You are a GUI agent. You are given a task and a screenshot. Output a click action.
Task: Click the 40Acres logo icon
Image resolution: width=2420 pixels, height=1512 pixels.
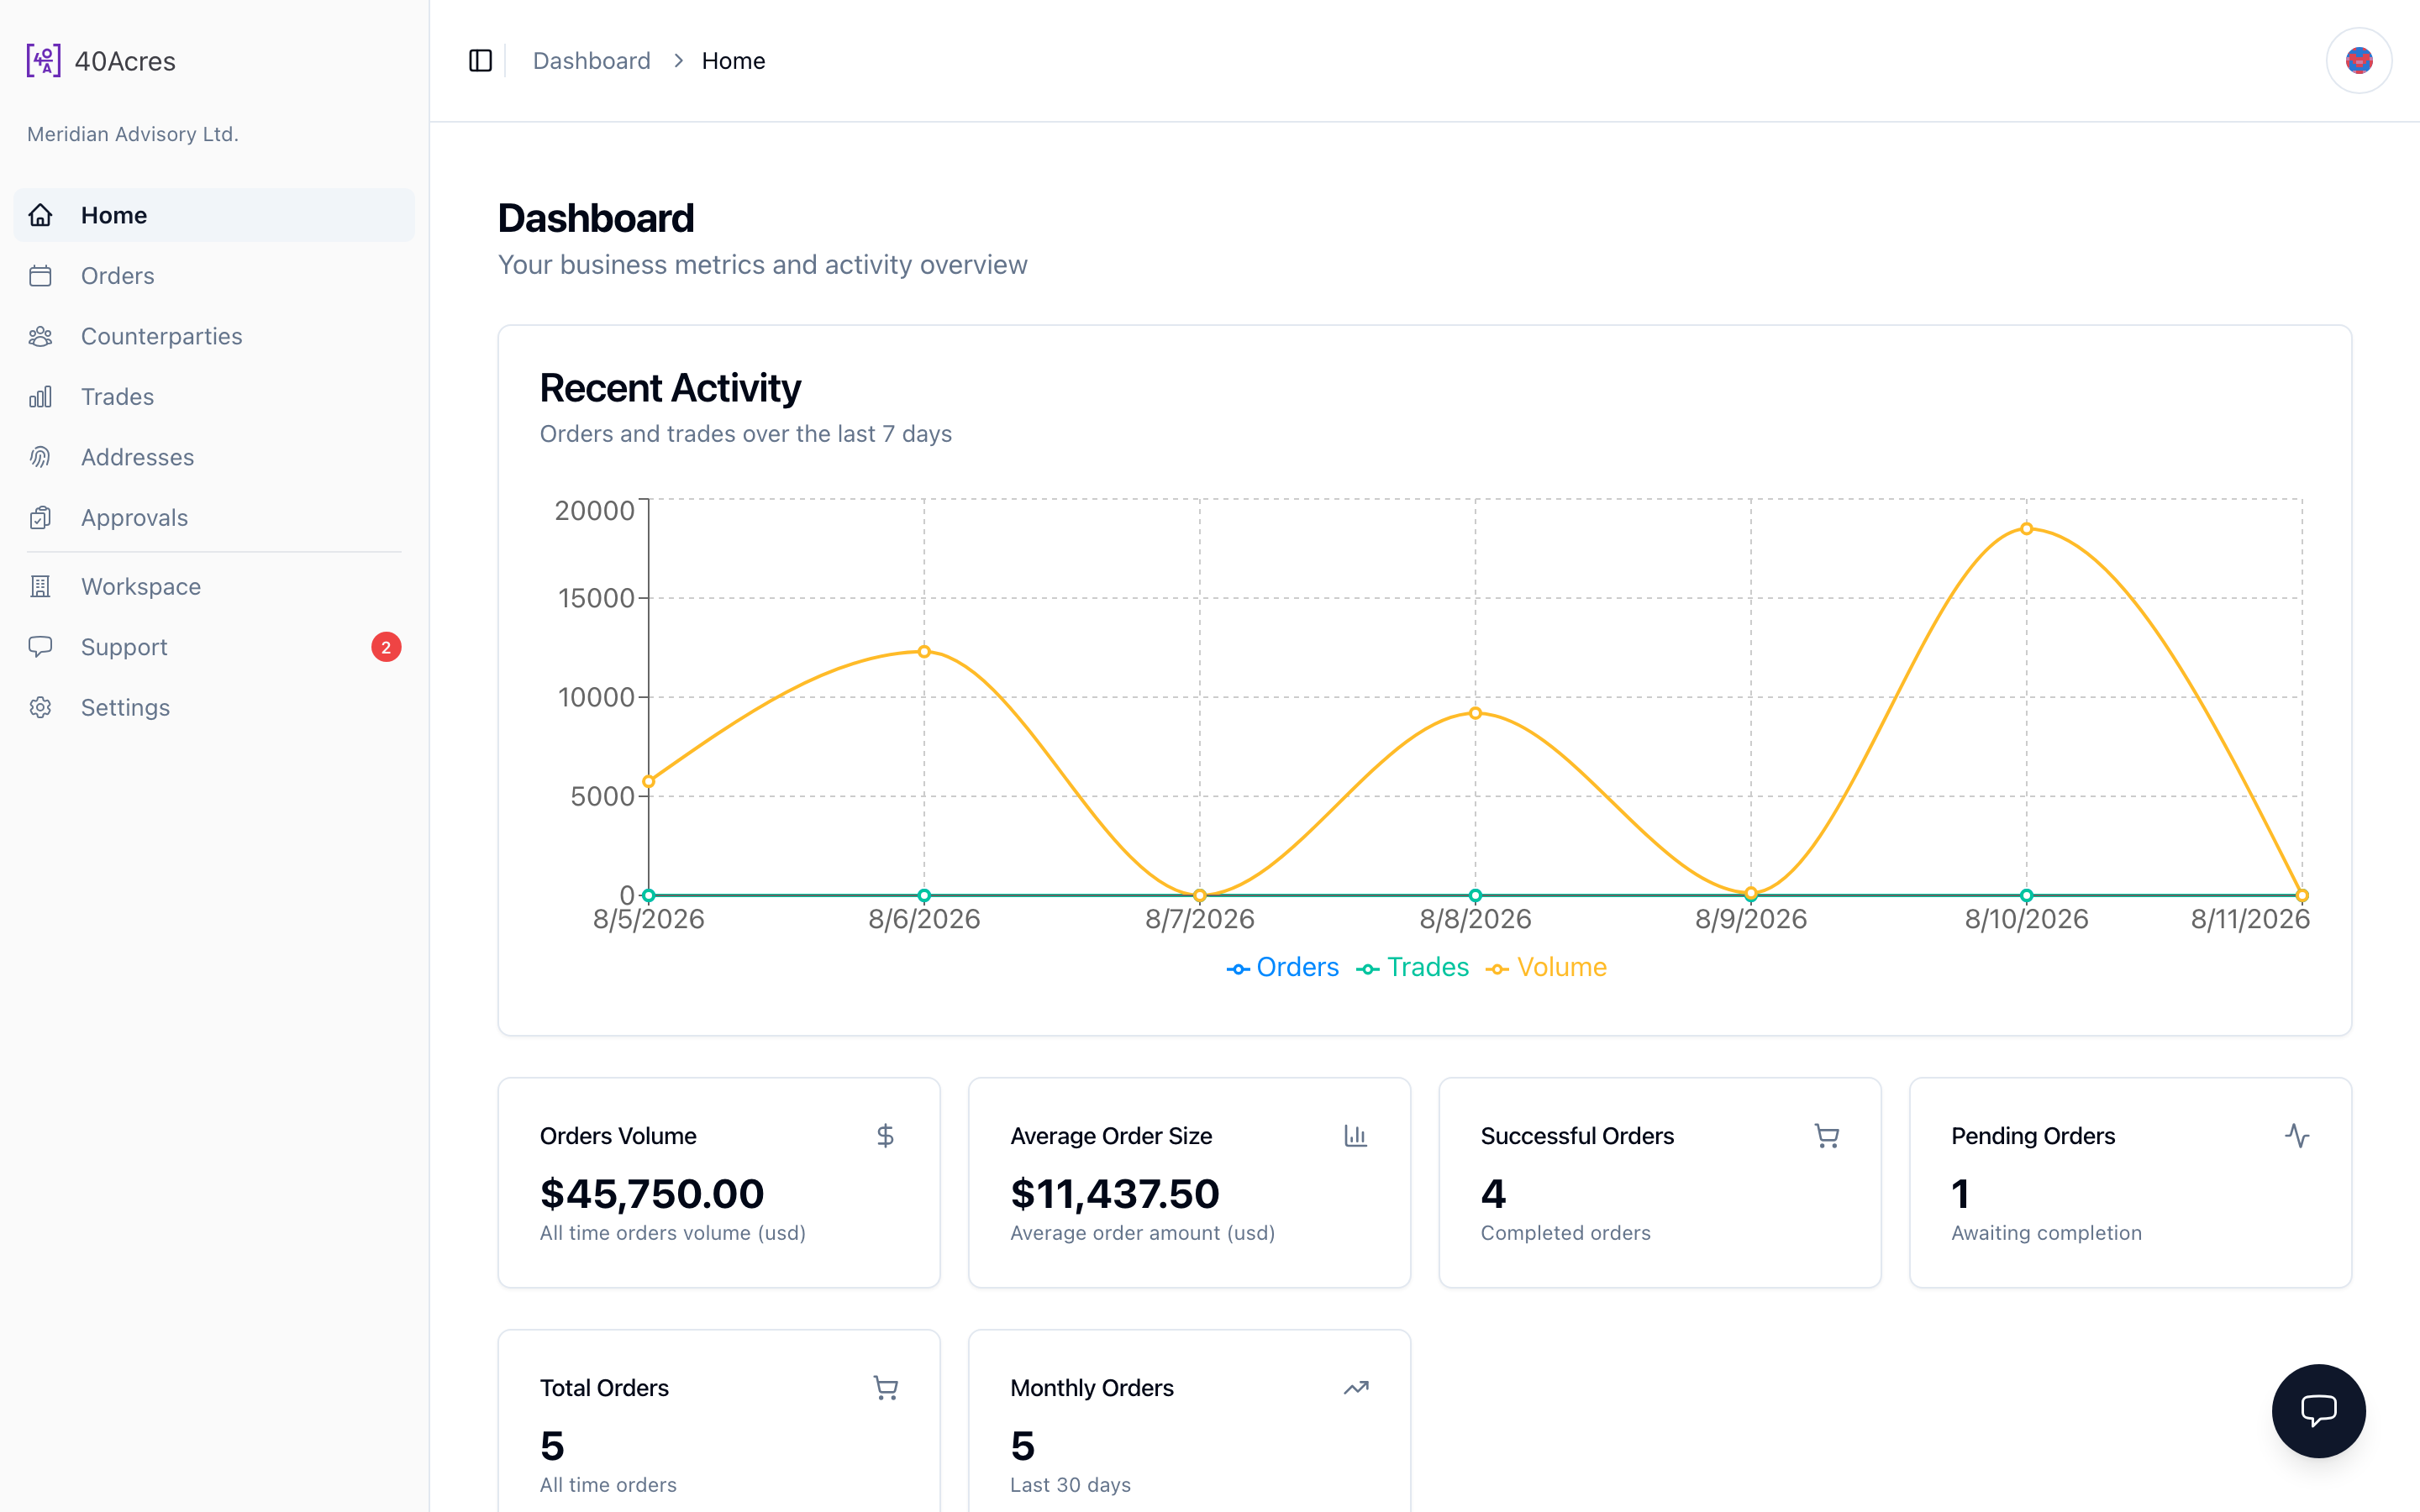click(x=43, y=60)
